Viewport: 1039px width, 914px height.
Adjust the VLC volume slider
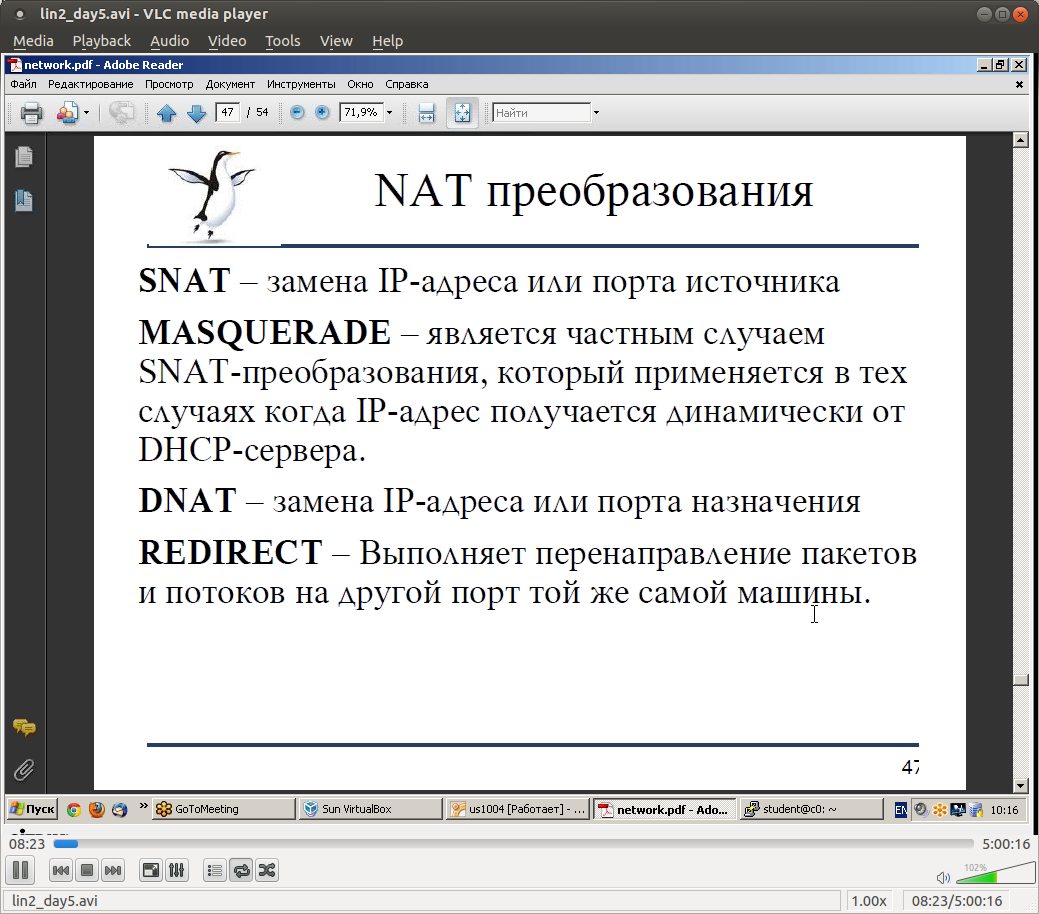click(x=990, y=876)
